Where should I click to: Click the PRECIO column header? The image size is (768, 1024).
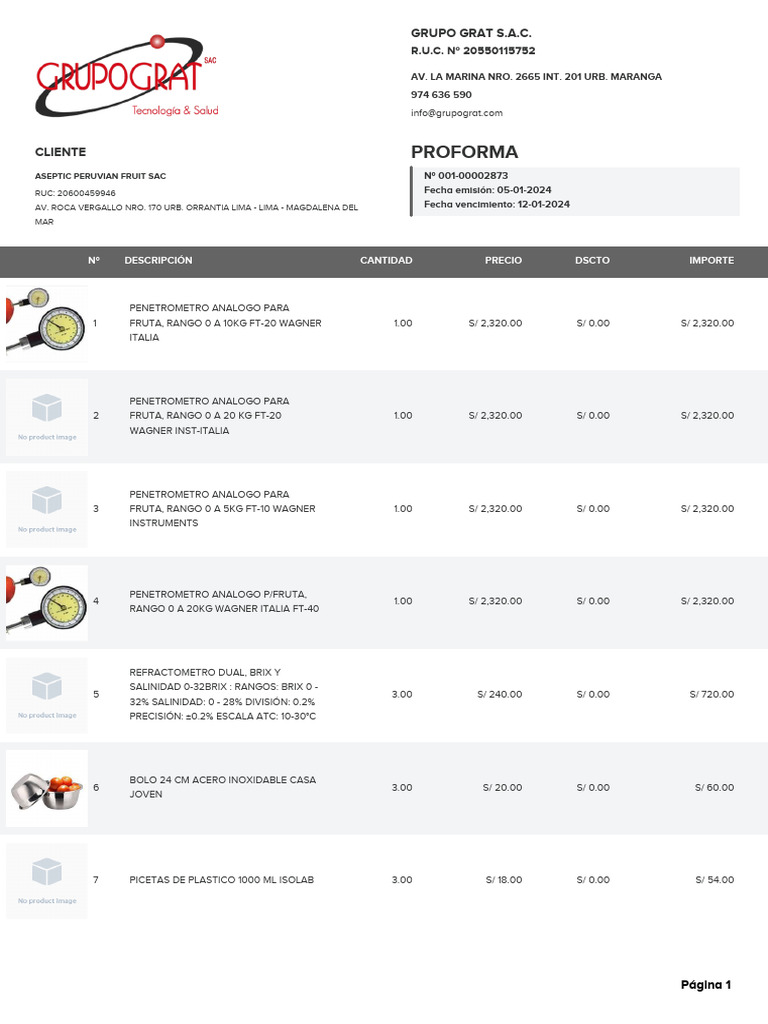click(x=503, y=260)
